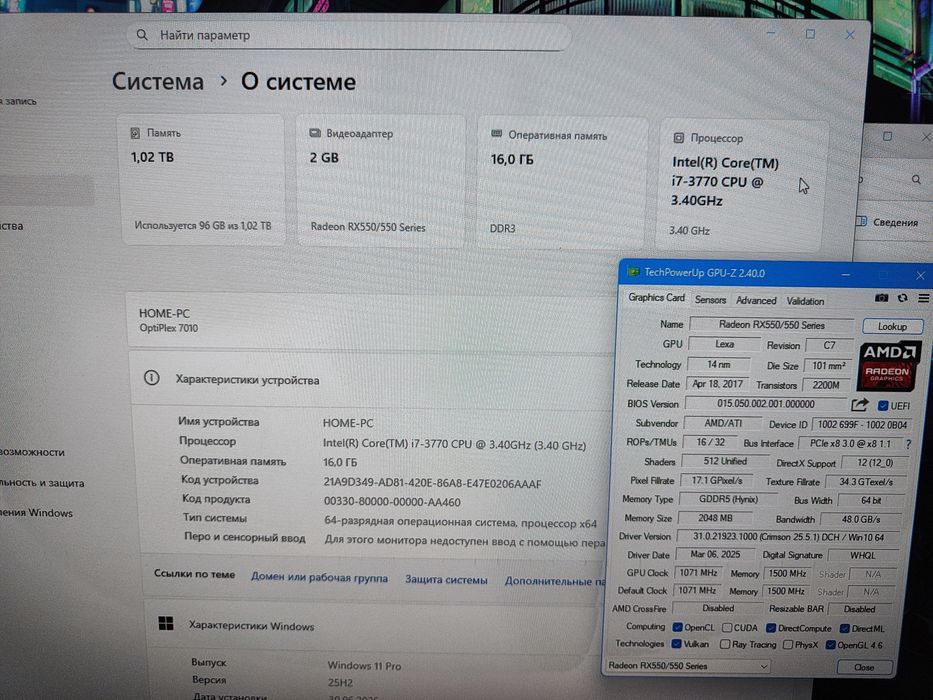The width and height of the screenshot is (933, 700).
Task: Toggle the OpenGL 4.6 checkbox
Action: [830, 645]
